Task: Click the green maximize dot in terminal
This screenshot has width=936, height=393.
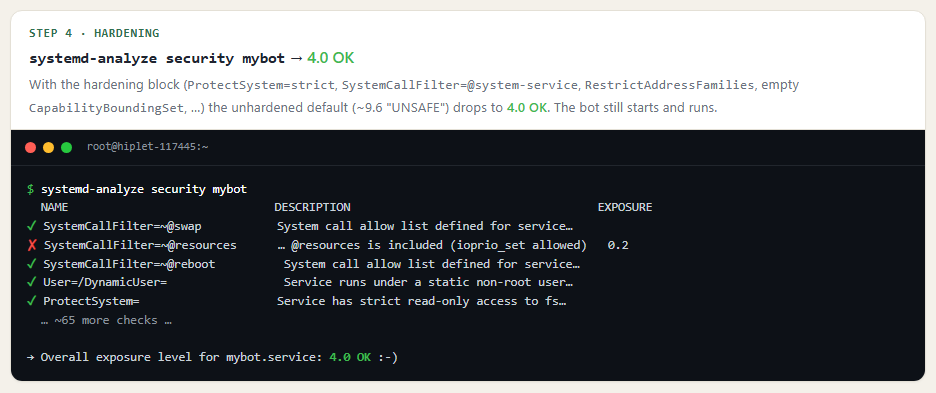Action: pyautogui.click(x=66, y=148)
